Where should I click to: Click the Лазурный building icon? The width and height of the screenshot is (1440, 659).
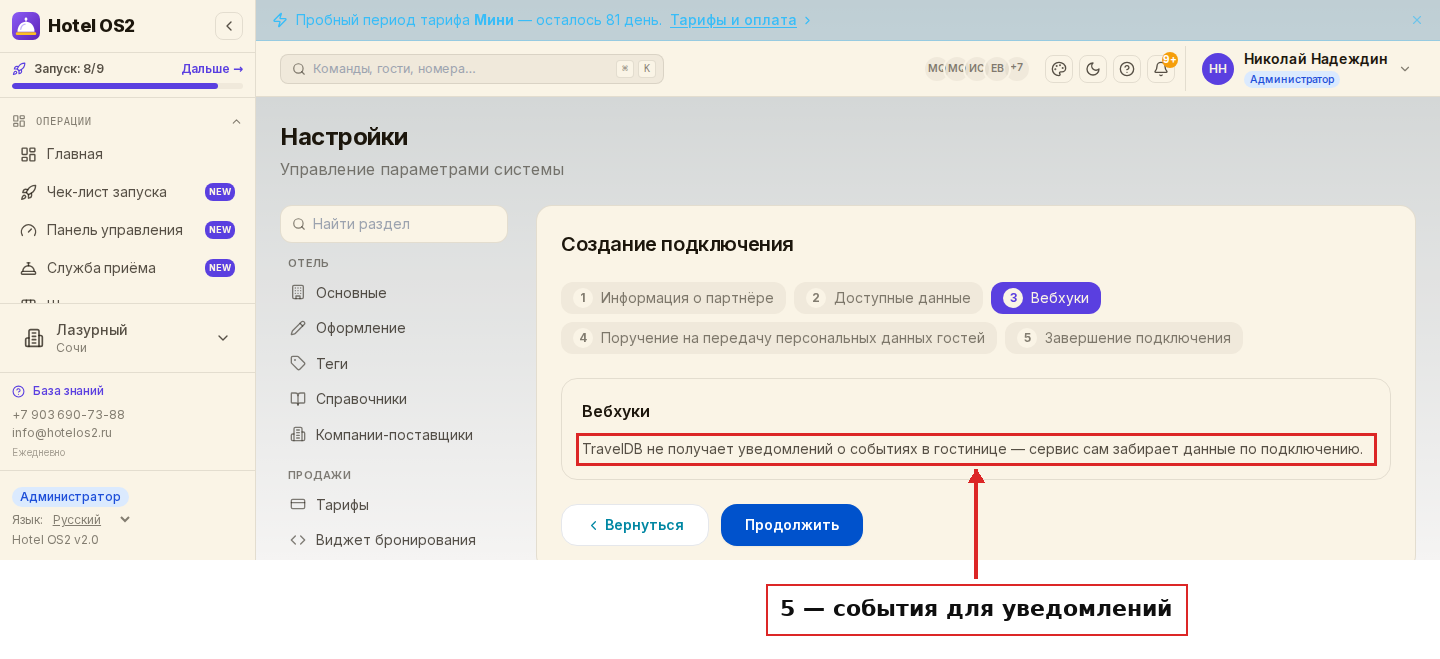(x=34, y=338)
